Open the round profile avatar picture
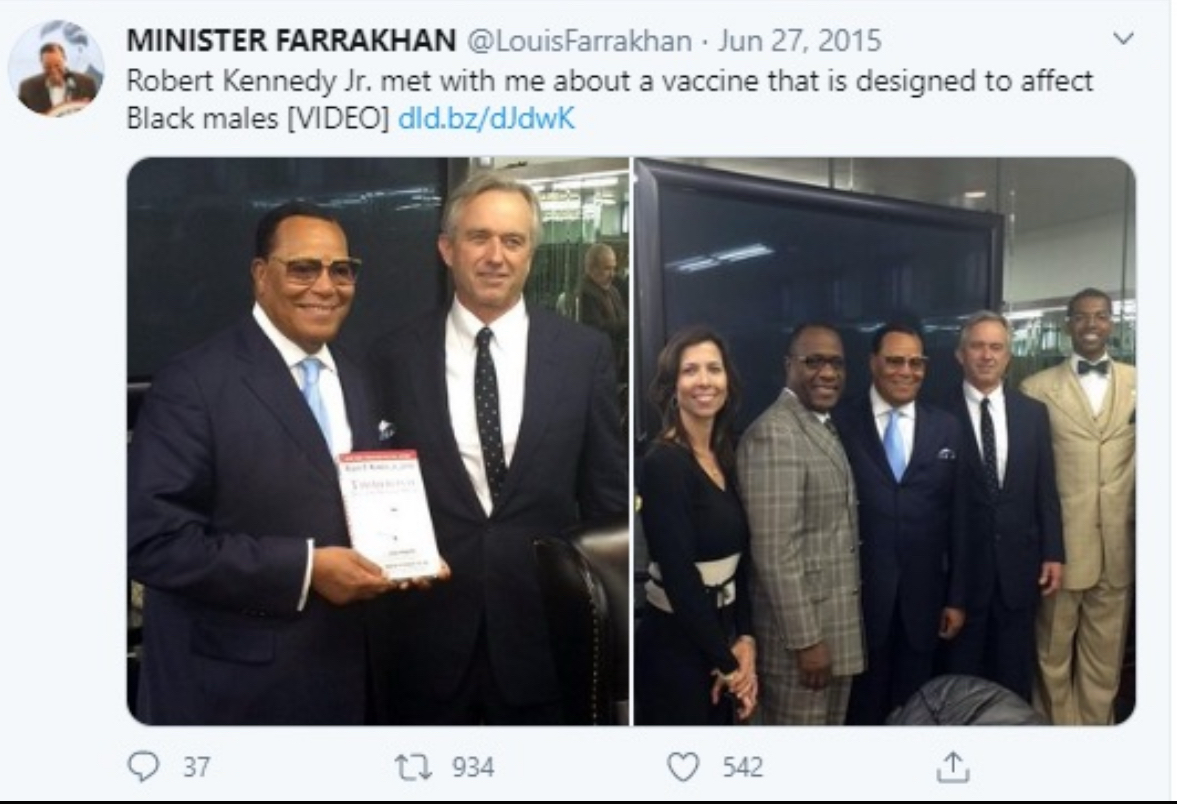Viewport: 1177px width, 804px height. (x=56, y=68)
